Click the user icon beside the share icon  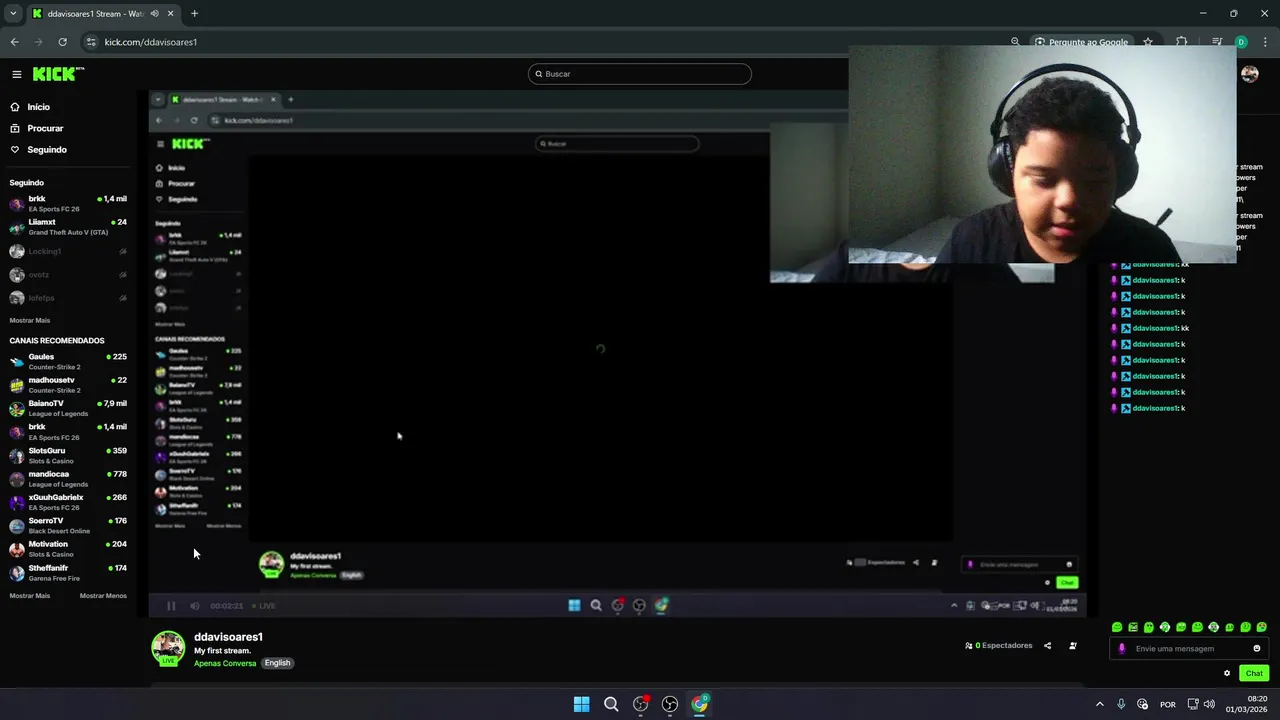coord(1073,646)
